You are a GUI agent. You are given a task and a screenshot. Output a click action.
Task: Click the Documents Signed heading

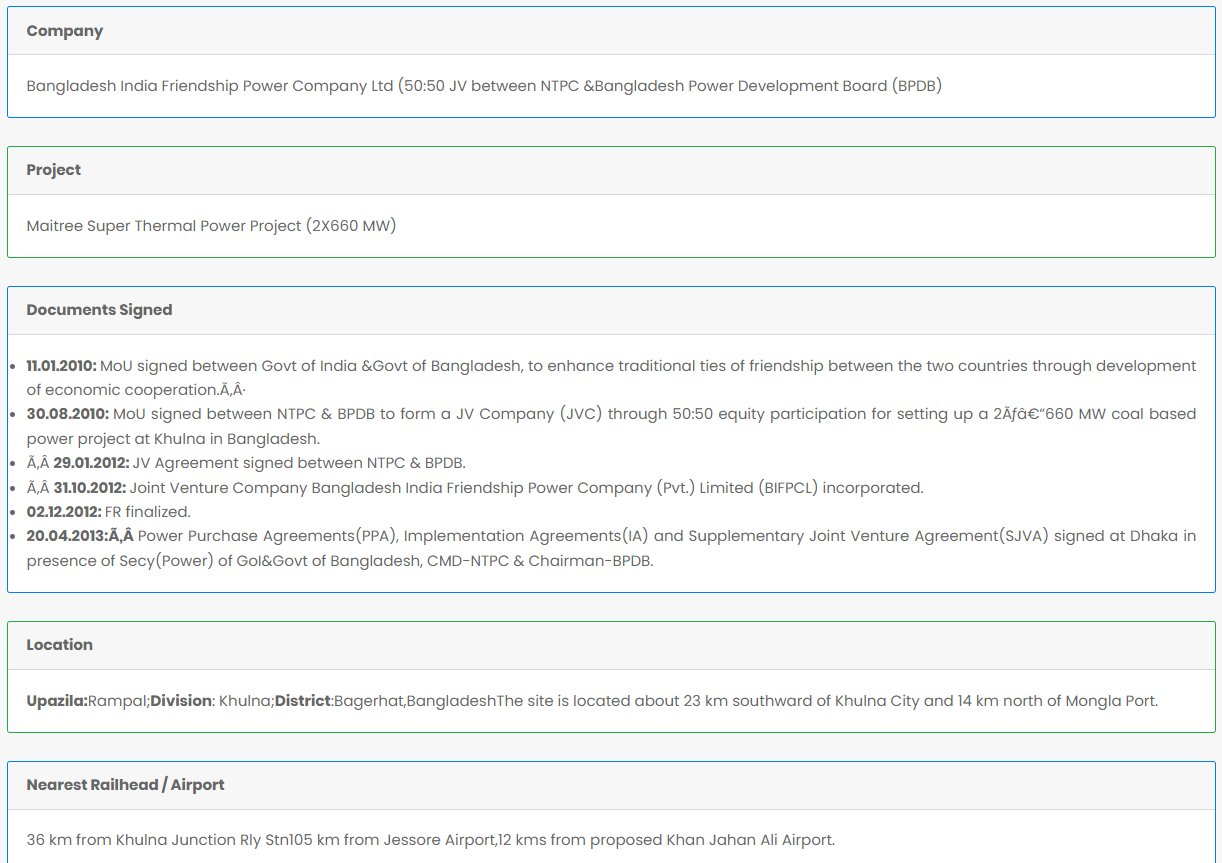pyautogui.click(x=99, y=310)
